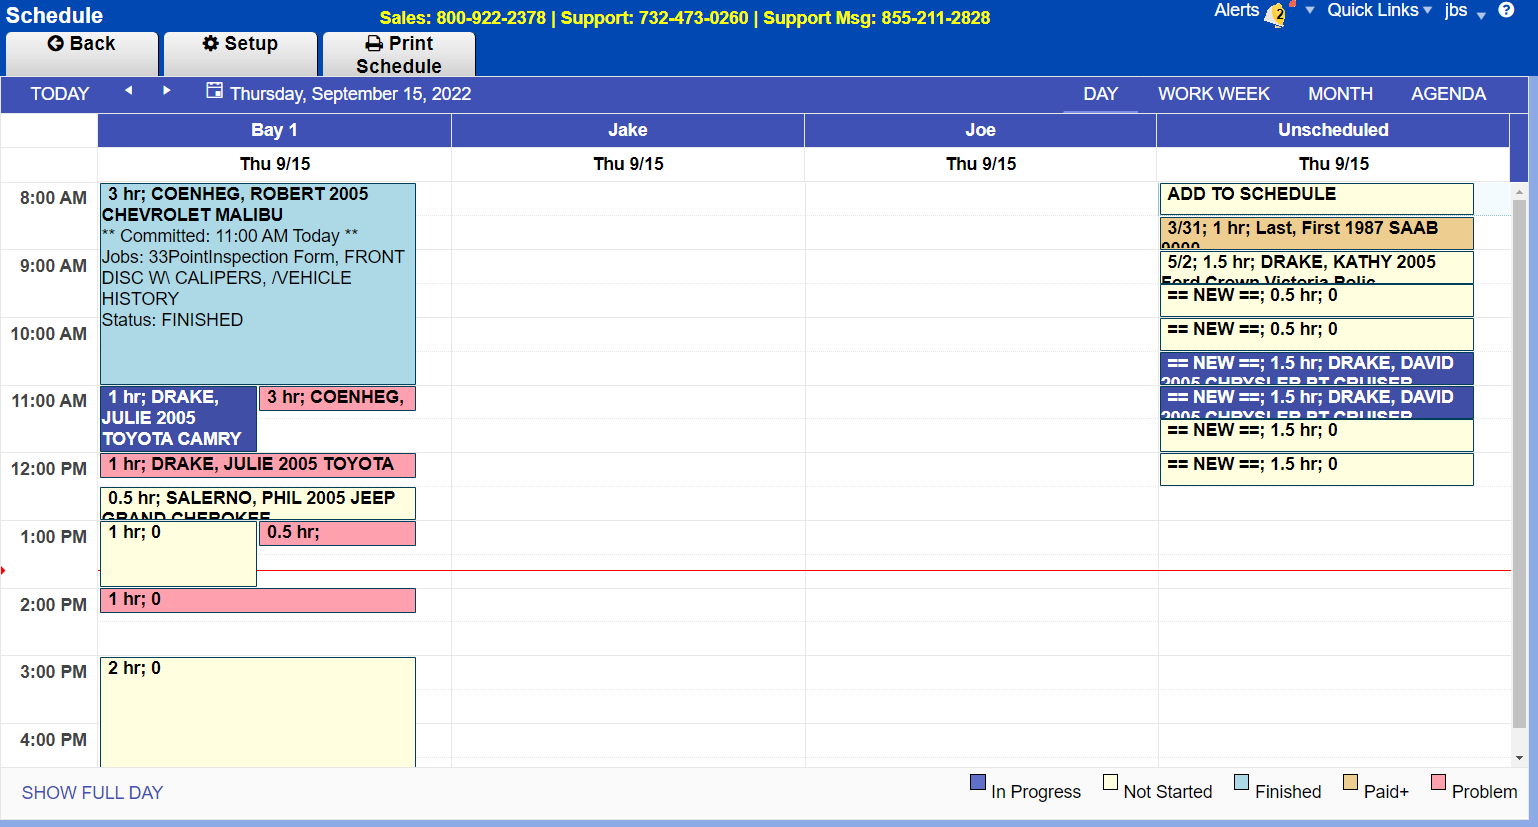Click the Not Started legend color swatch
1538x827 pixels.
1110,783
